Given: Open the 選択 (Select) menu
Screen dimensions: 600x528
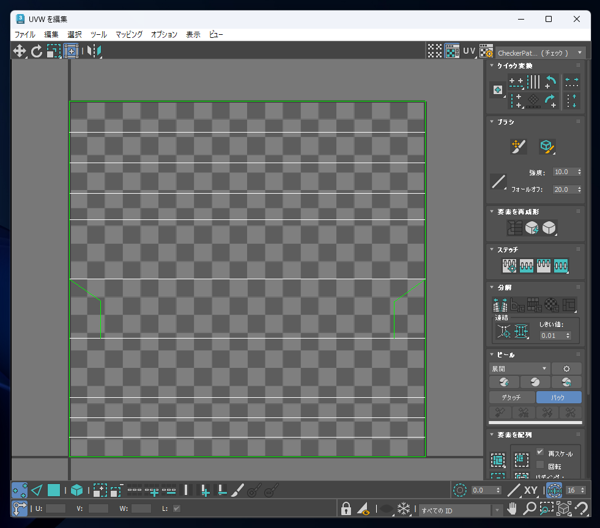Looking at the screenshot, I should pyautogui.click(x=75, y=34).
